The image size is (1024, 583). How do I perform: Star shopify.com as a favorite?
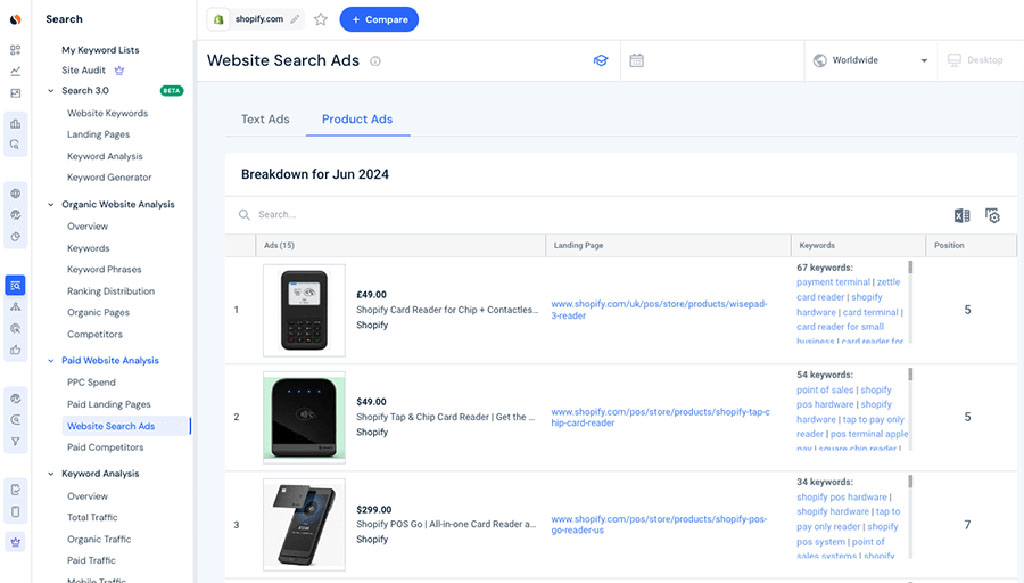click(x=321, y=20)
